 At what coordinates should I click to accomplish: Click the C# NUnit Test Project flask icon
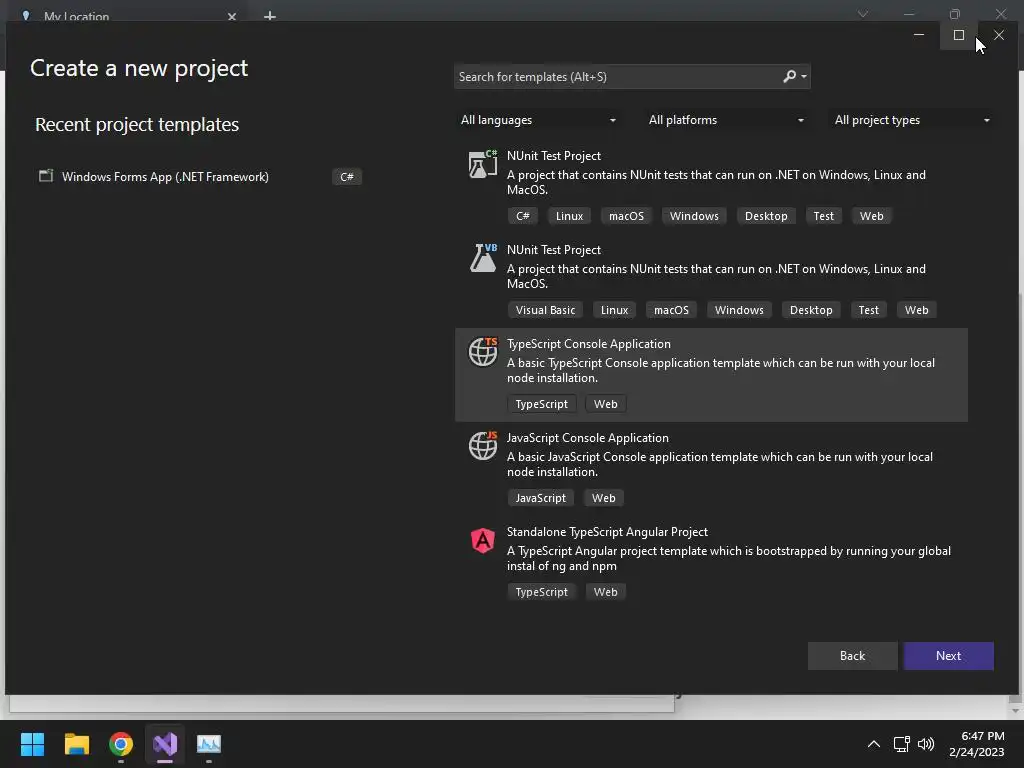[x=483, y=163]
